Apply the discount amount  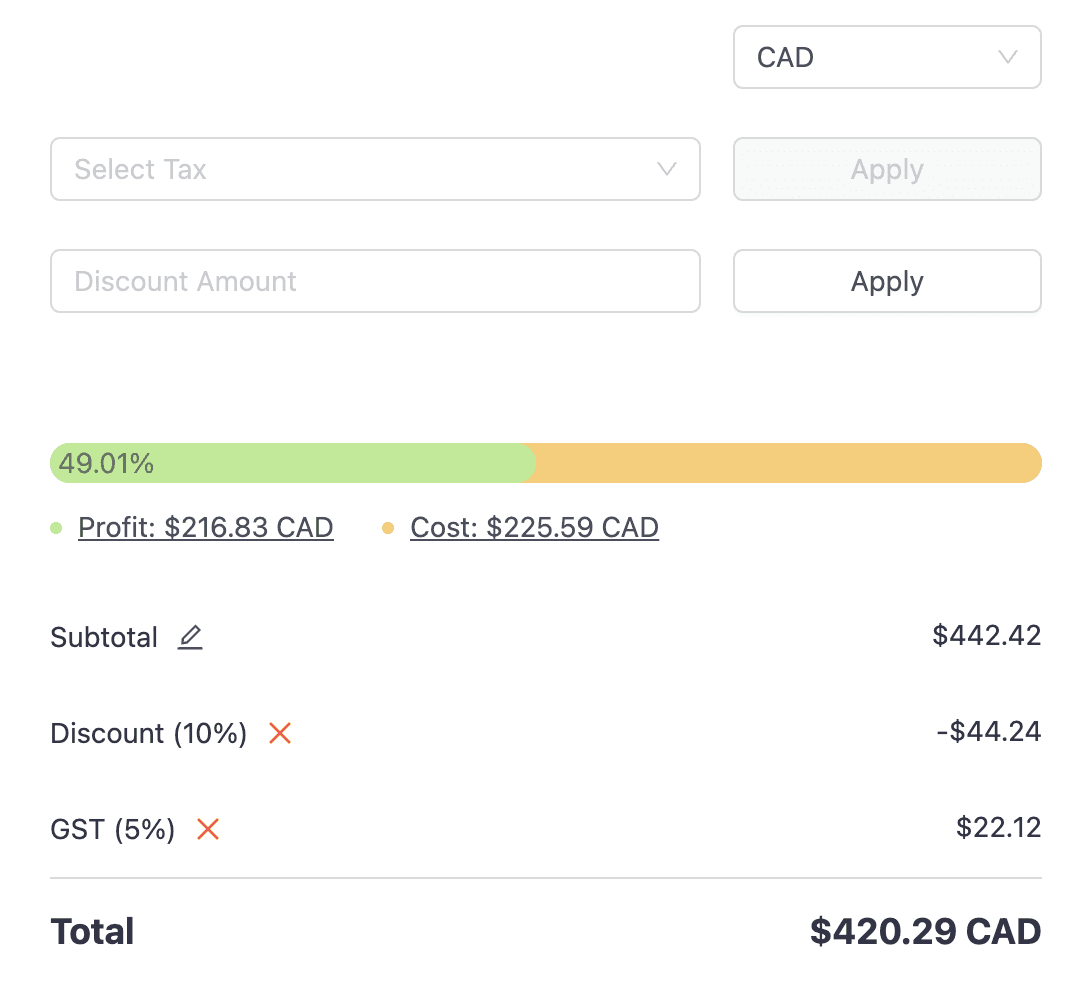[887, 281]
